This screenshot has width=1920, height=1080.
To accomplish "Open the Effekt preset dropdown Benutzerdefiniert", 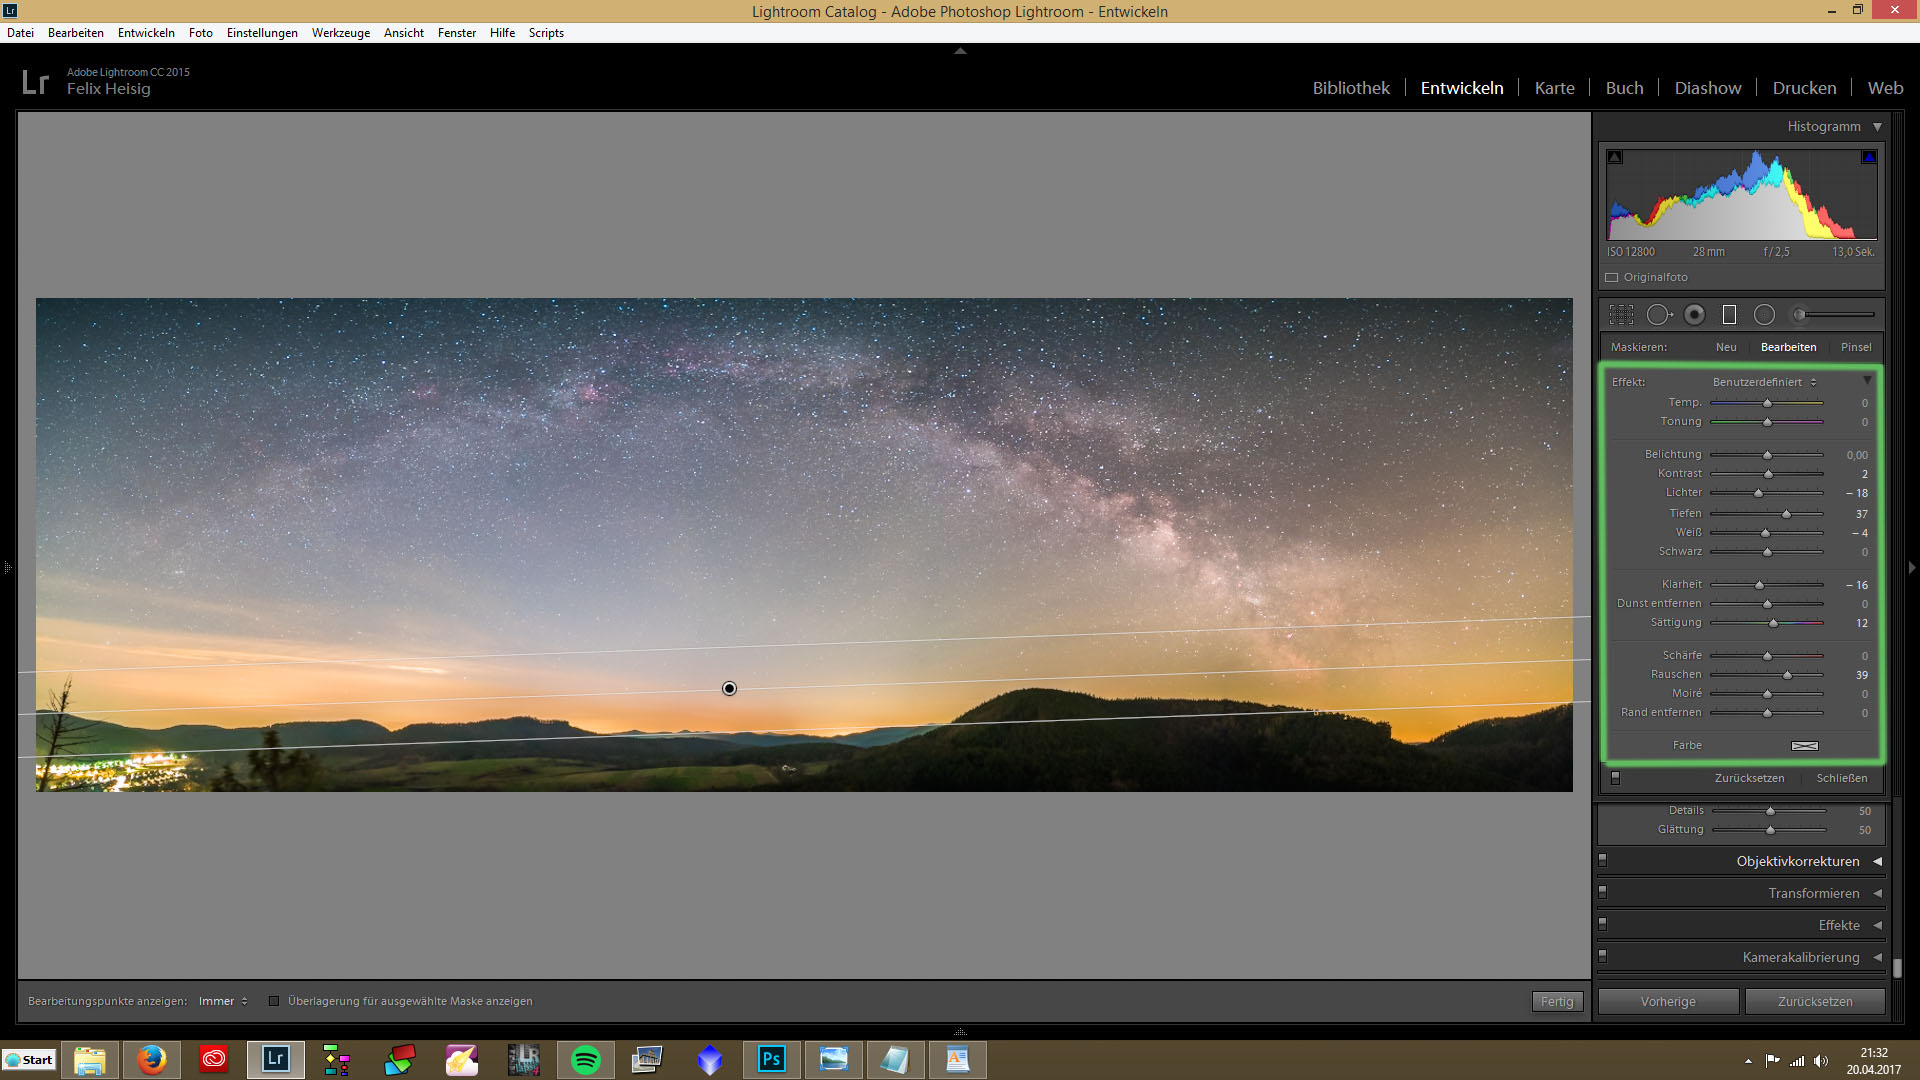I will 1764,382.
